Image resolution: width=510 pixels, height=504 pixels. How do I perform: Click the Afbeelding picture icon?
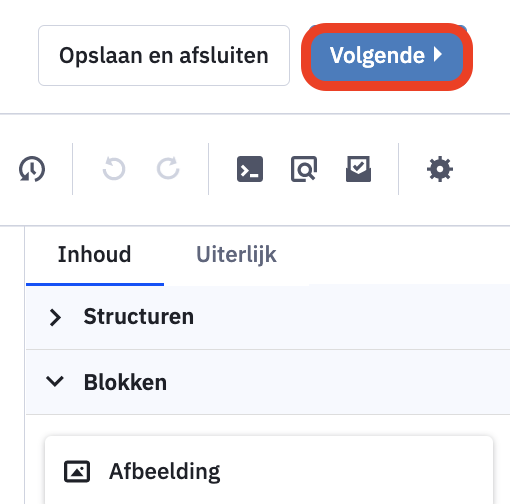point(77,471)
